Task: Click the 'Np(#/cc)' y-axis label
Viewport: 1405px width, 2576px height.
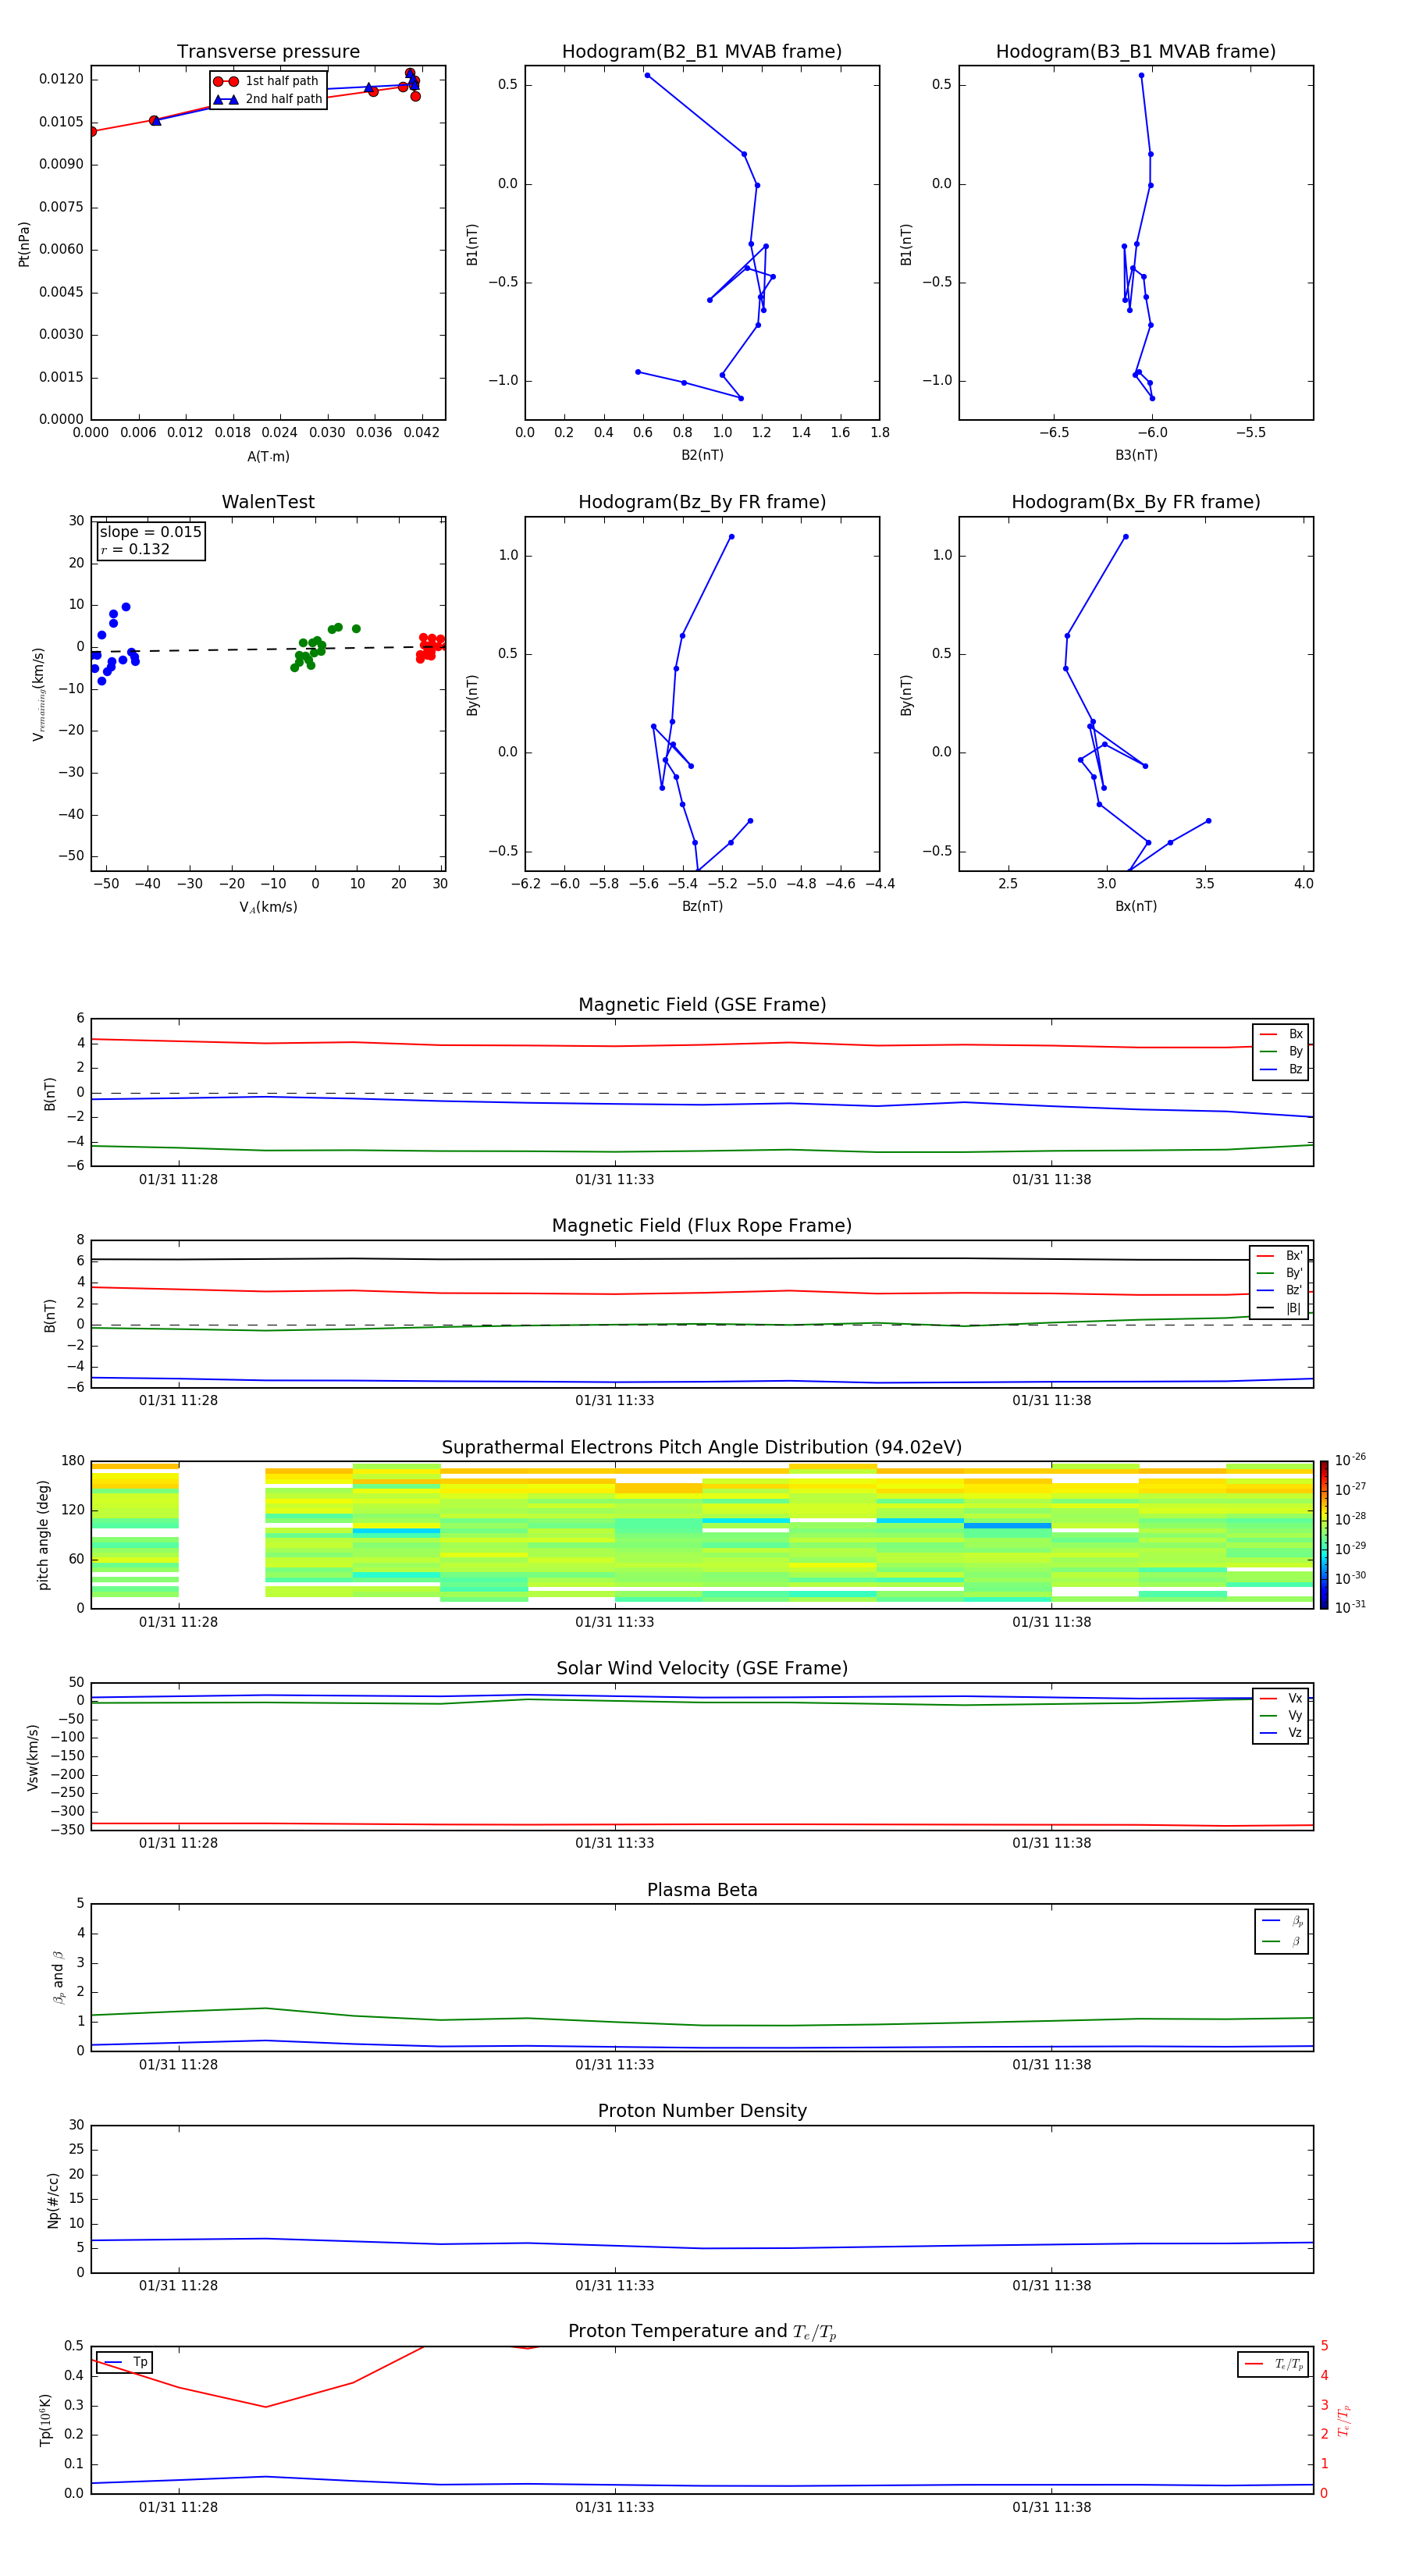Action: pyautogui.click(x=53, y=2200)
